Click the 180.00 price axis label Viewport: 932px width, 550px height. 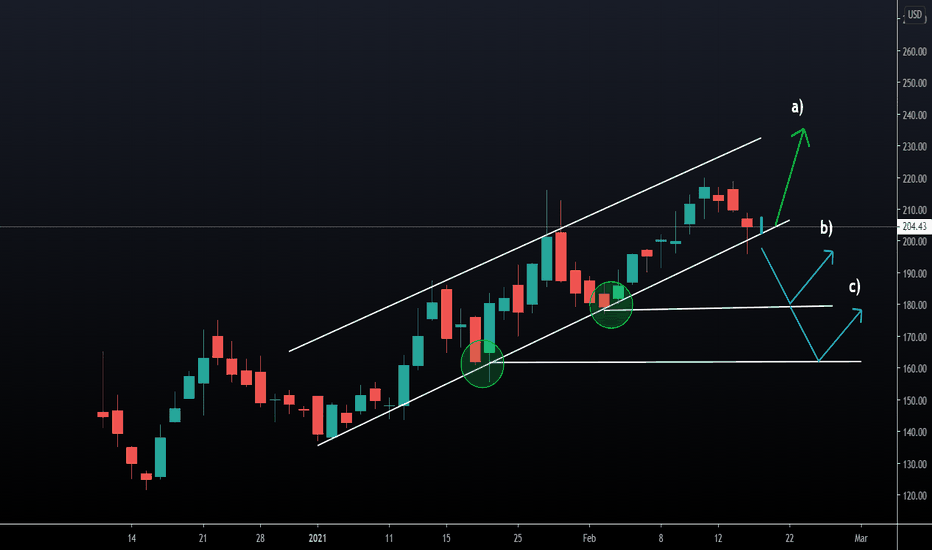[x=915, y=305]
